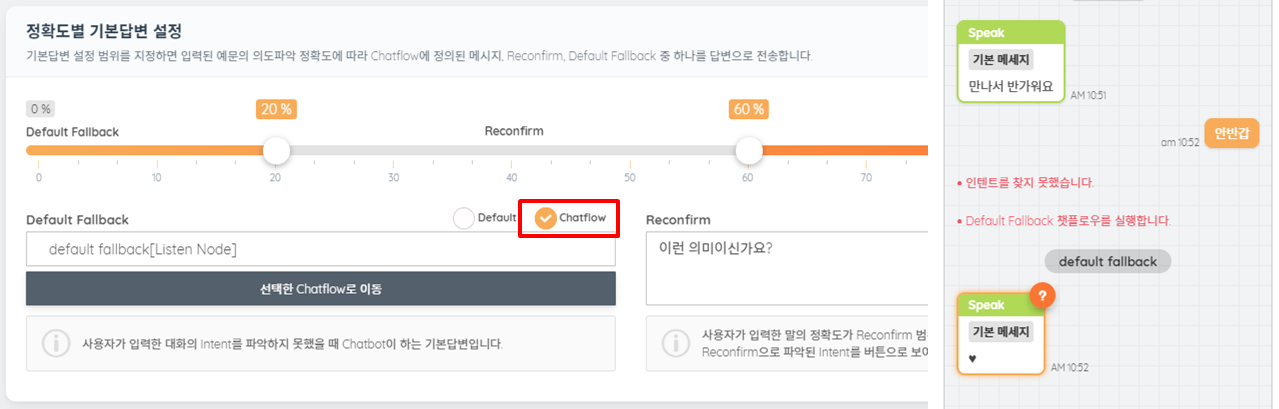Viewport: 1279px width, 409px height.
Task: Click the gray 0 % badge
Action: pos(41,109)
